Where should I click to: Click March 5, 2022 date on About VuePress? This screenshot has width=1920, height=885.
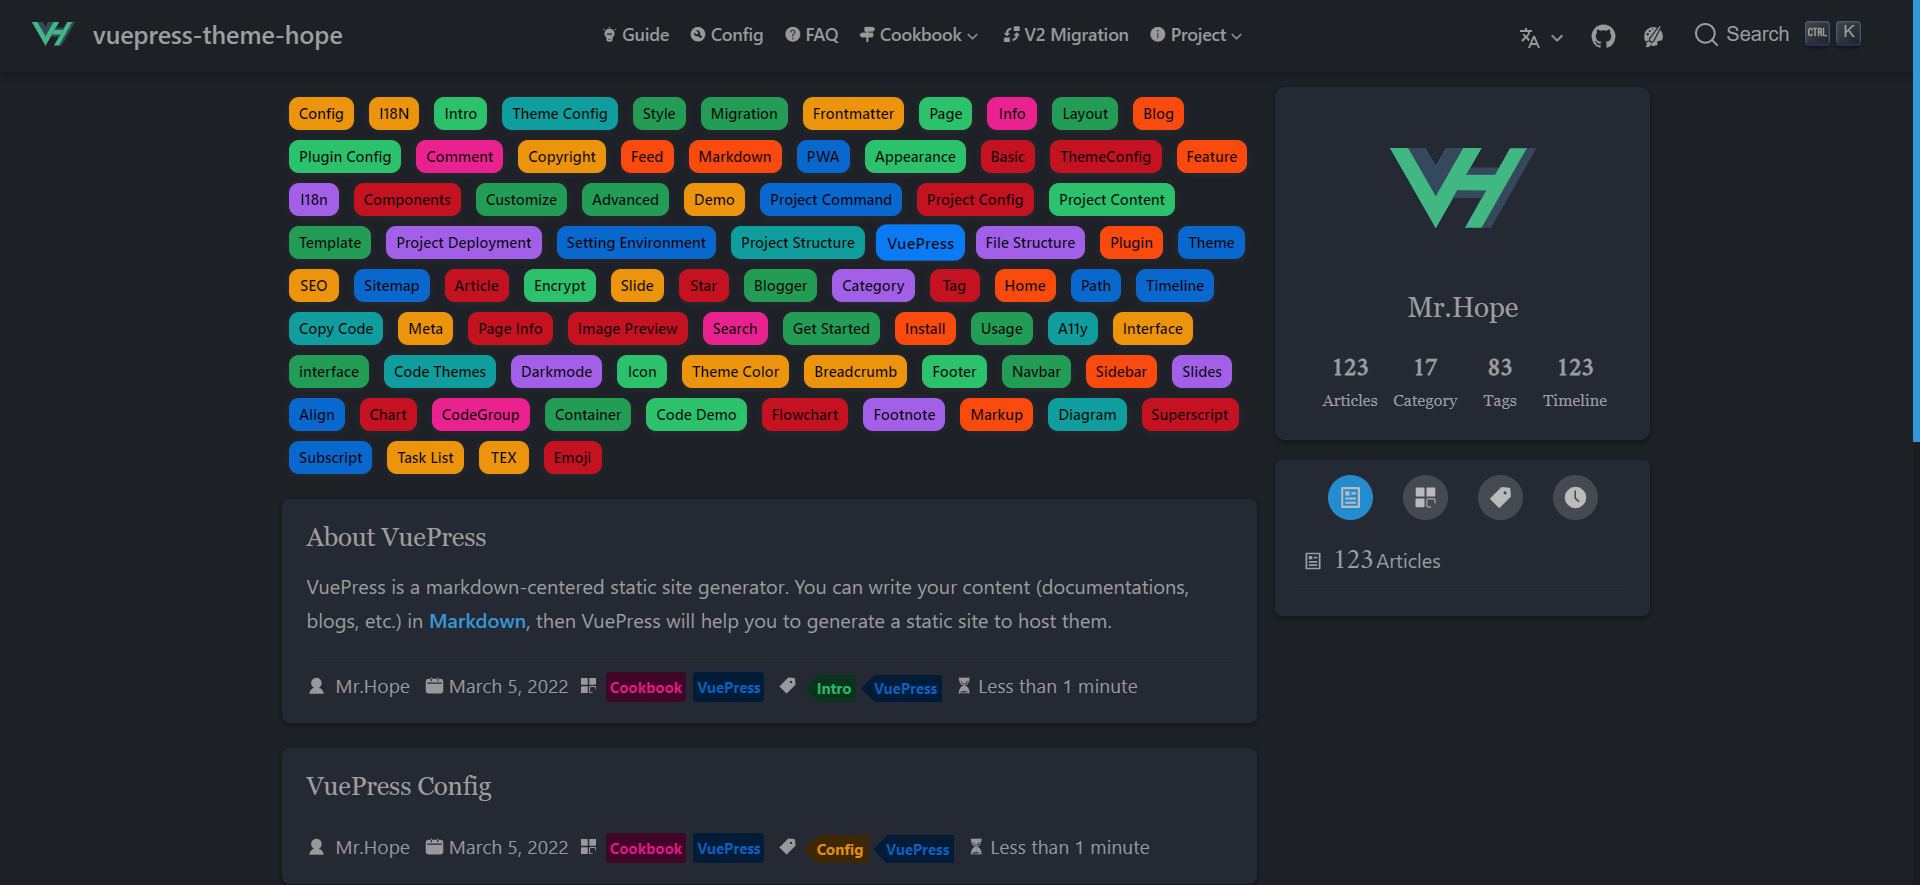pyautogui.click(x=497, y=686)
